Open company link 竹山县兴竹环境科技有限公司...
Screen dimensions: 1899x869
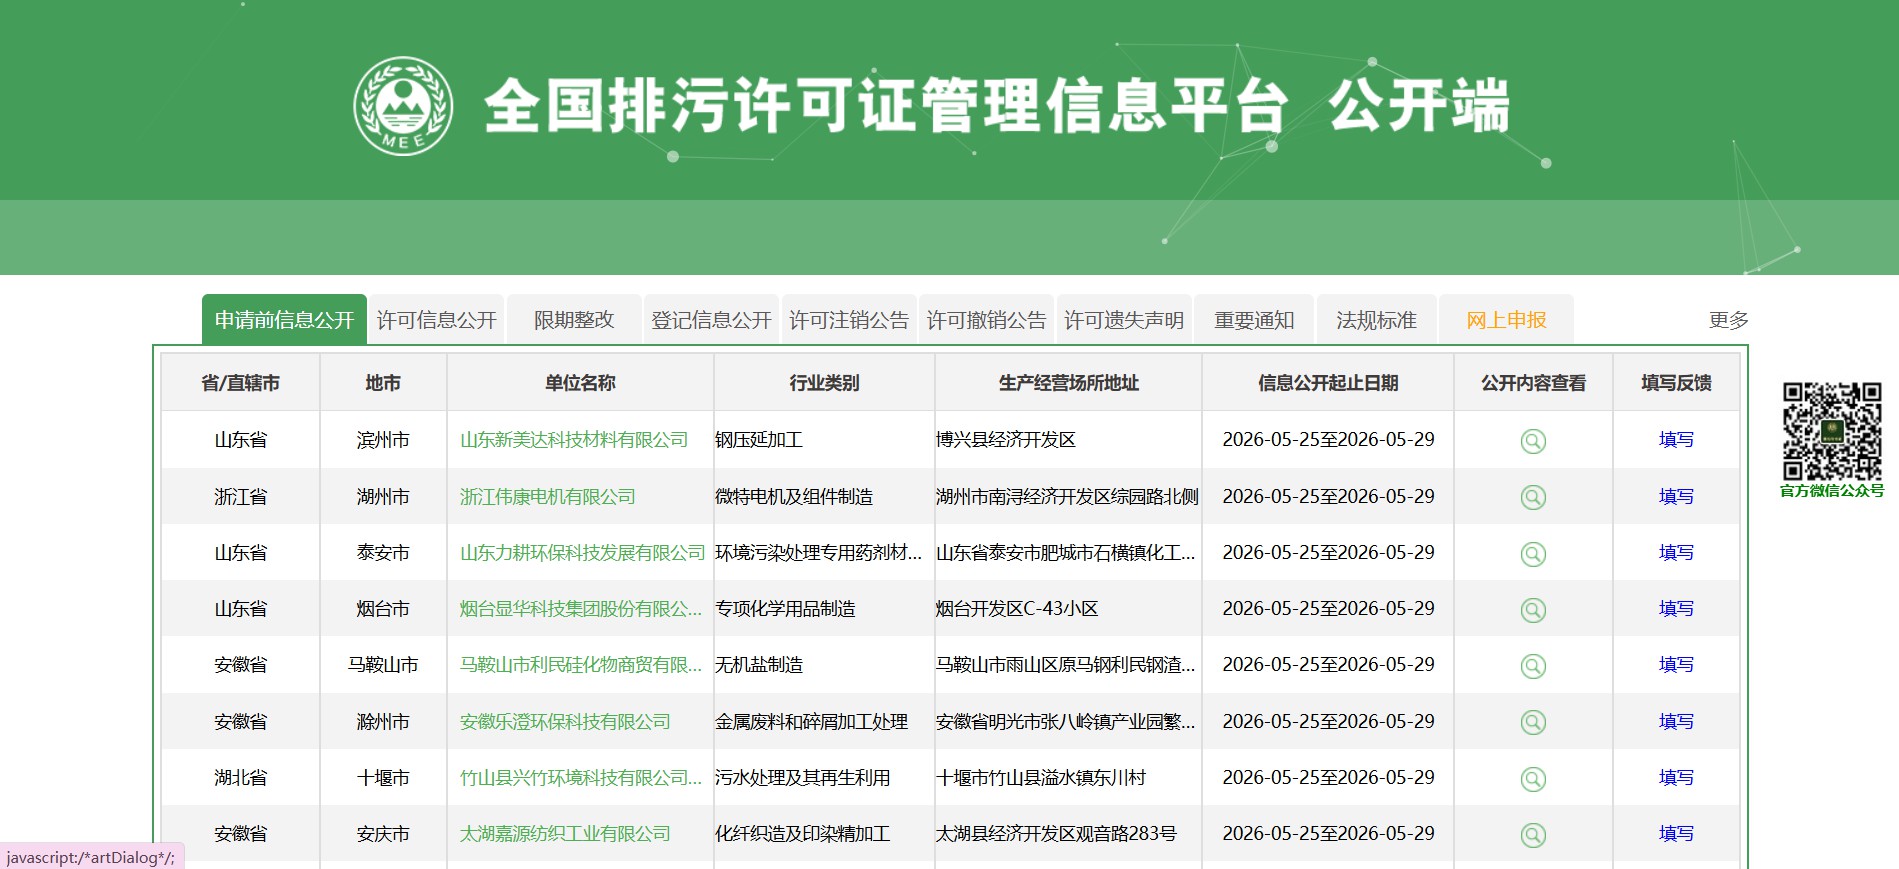581,778
